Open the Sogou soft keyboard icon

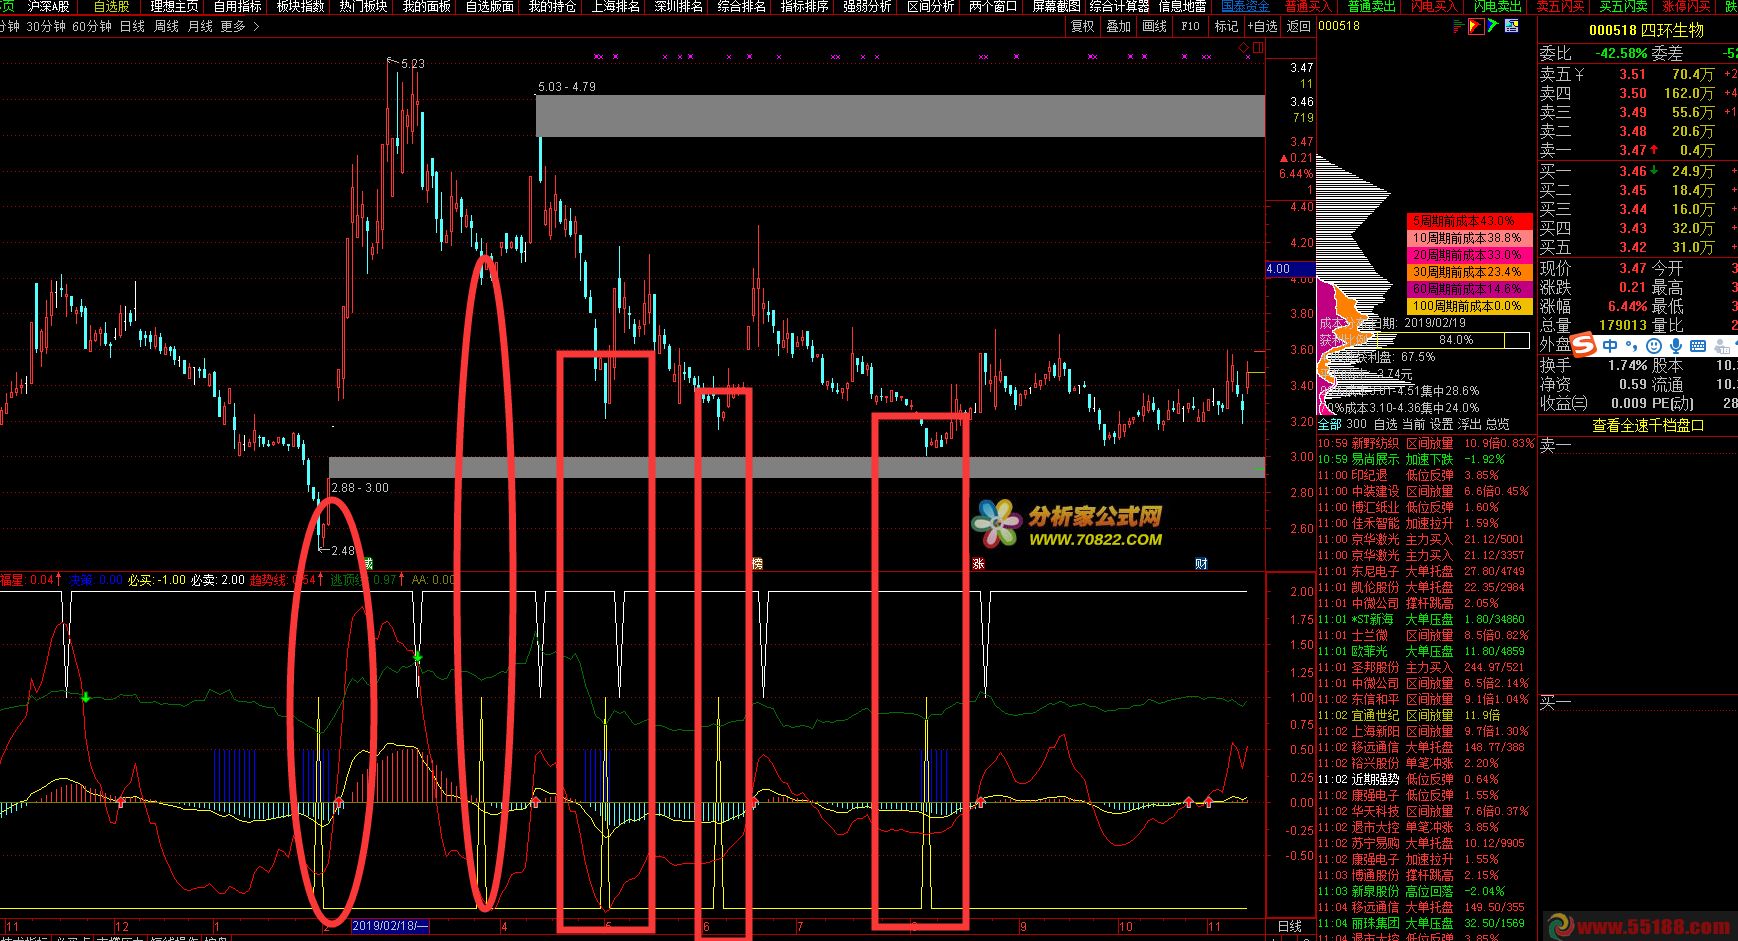[1697, 346]
